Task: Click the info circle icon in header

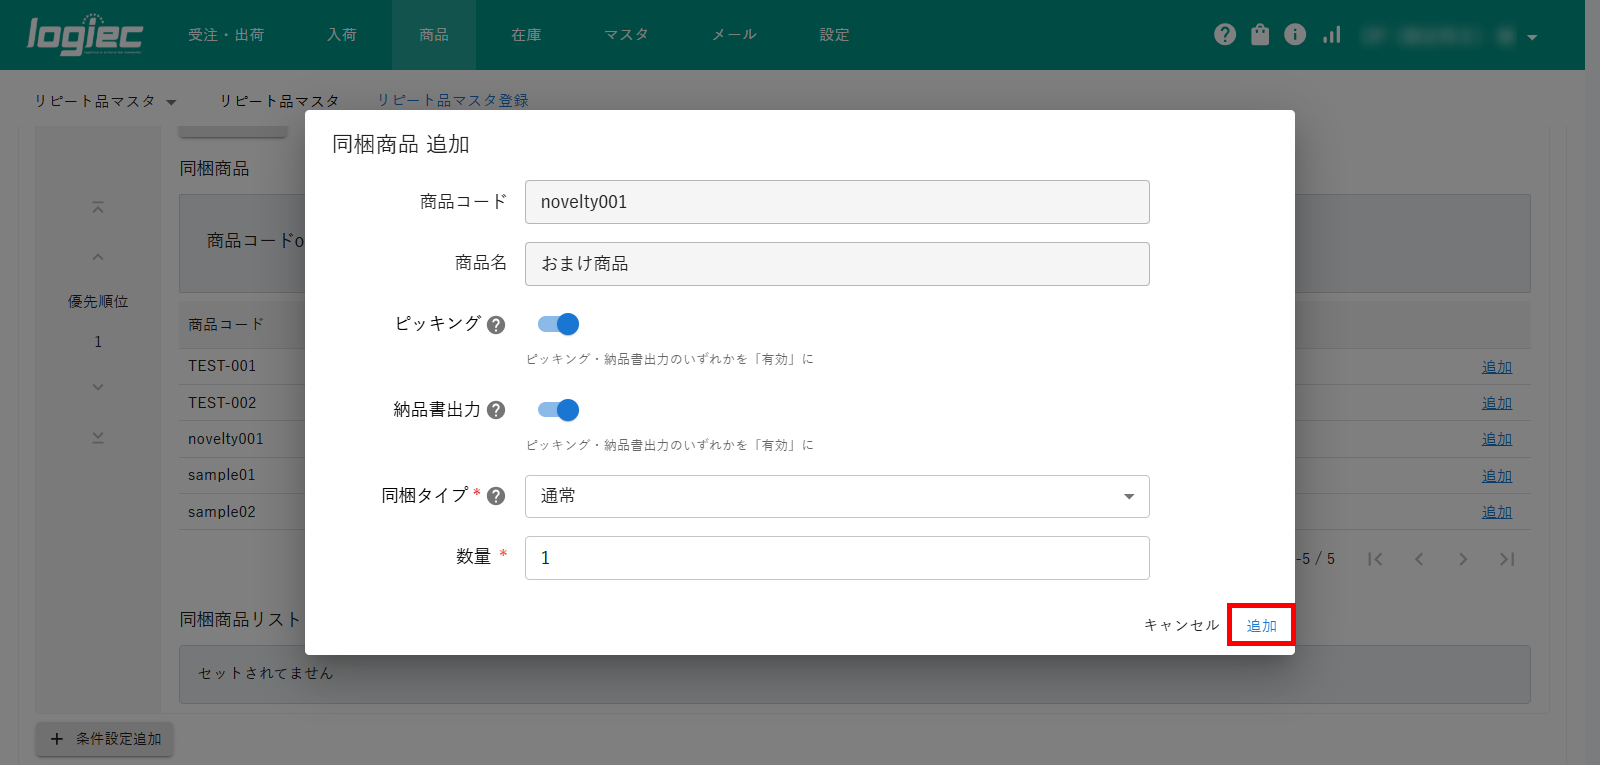Action: [1295, 35]
